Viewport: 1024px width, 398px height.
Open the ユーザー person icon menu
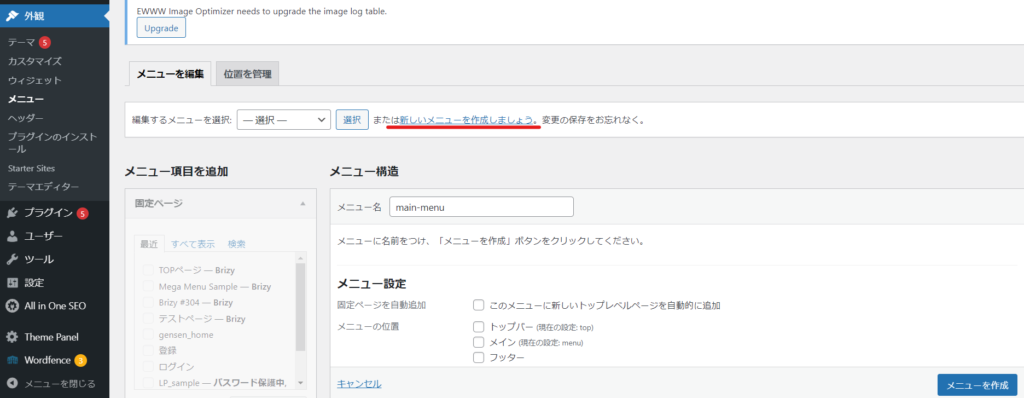click(x=12, y=236)
